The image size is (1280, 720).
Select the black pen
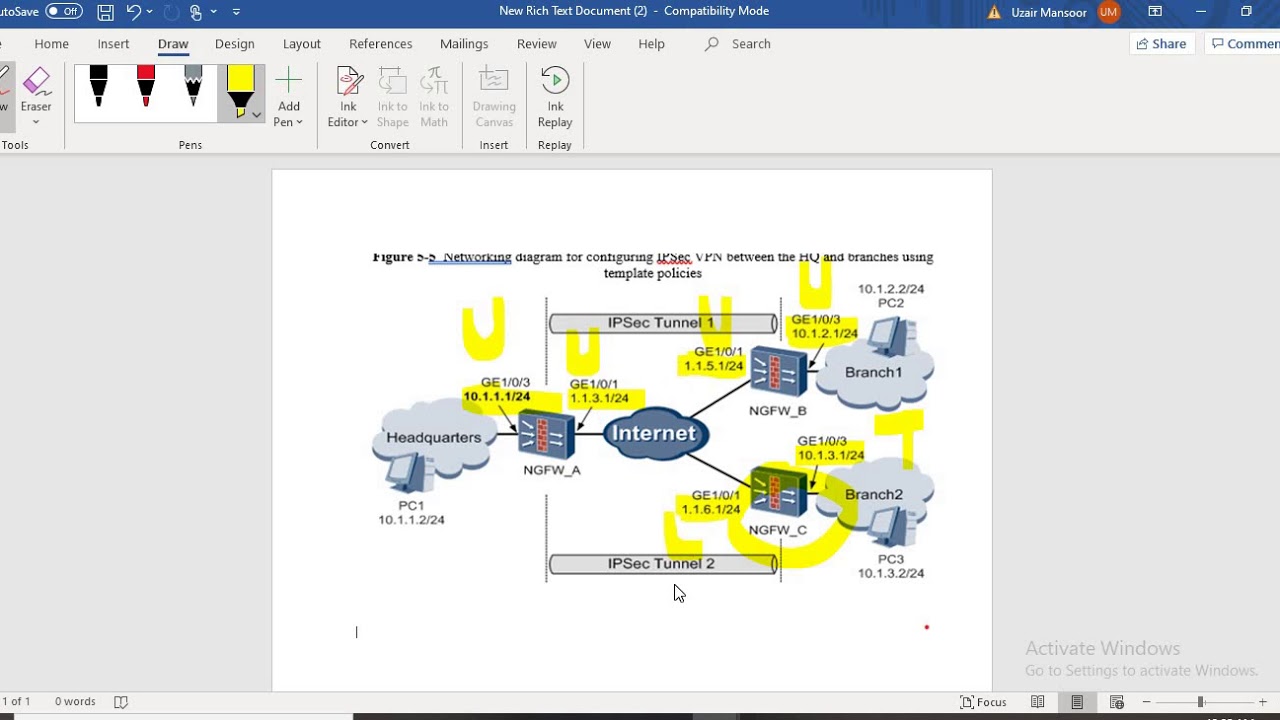pos(98,87)
